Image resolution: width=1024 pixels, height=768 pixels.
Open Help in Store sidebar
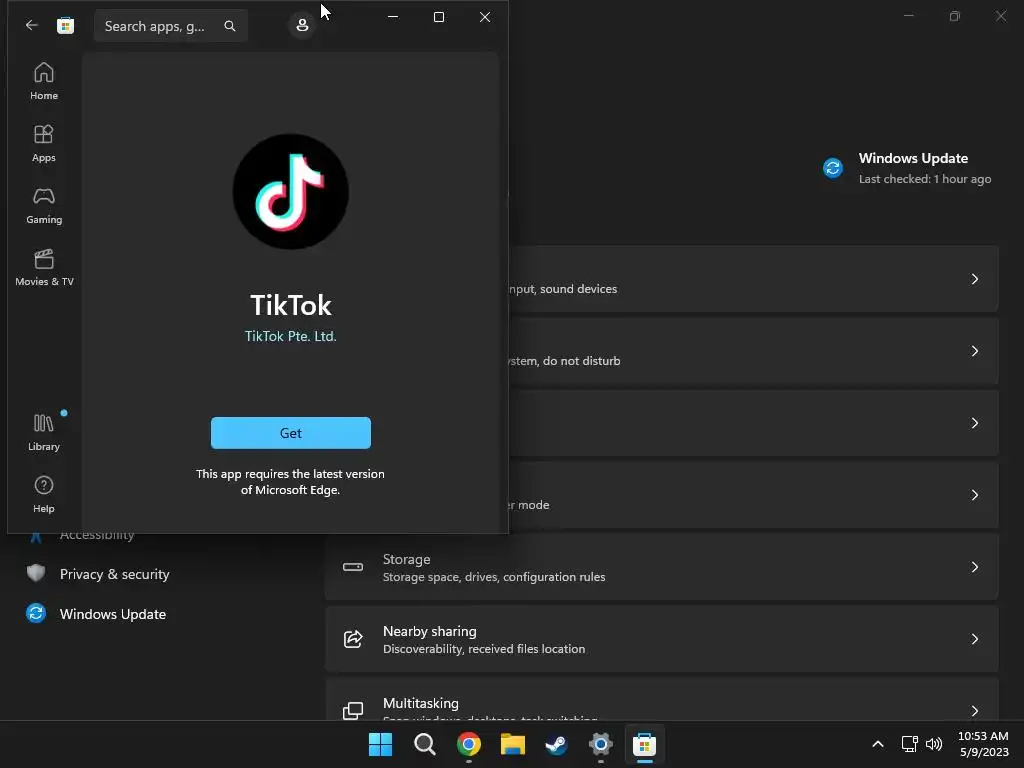tap(44, 494)
